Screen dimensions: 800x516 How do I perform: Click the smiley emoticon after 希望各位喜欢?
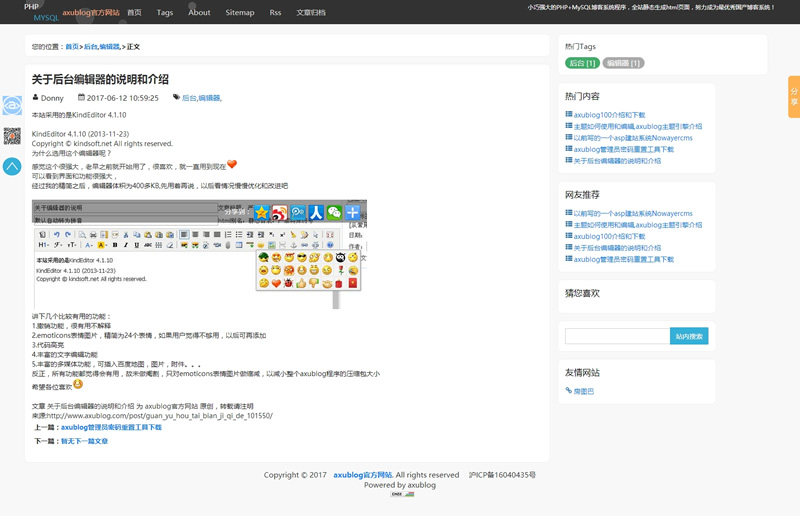coord(78,384)
